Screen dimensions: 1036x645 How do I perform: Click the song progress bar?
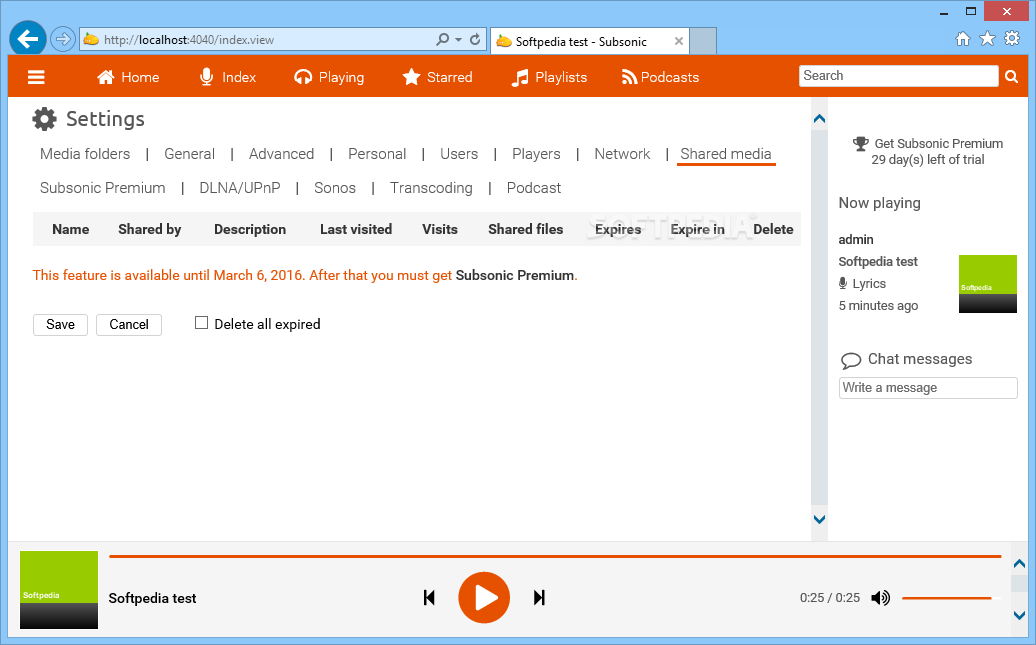point(555,556)
